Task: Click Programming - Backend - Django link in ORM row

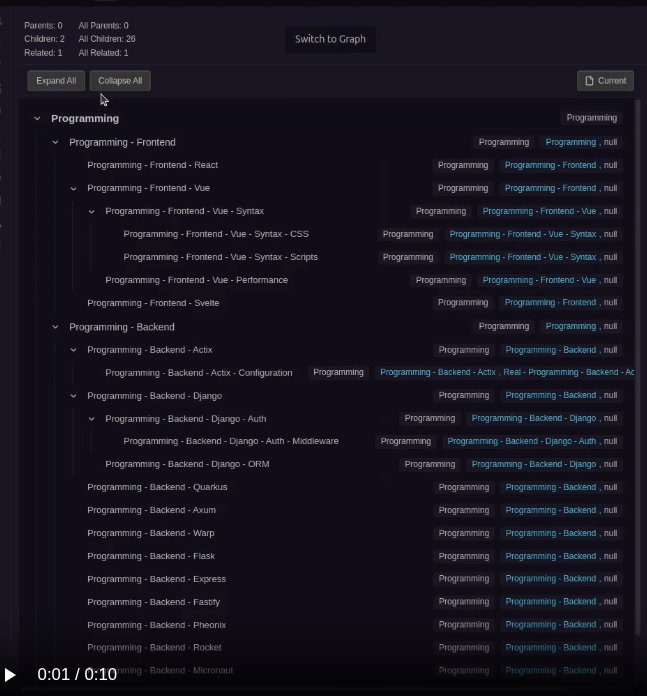Action: tap(534, 464)
